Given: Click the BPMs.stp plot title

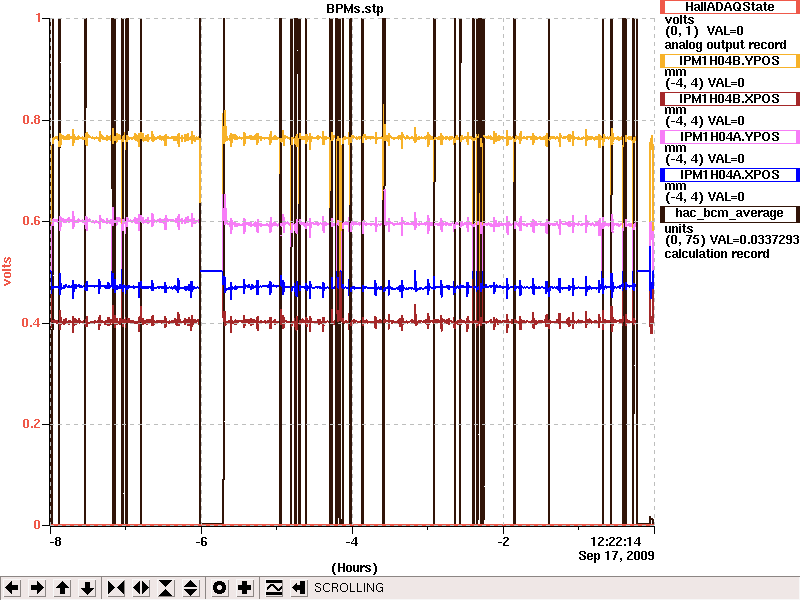Looking at the screenshot, I should pyautogui.click(x=355, y=9).
